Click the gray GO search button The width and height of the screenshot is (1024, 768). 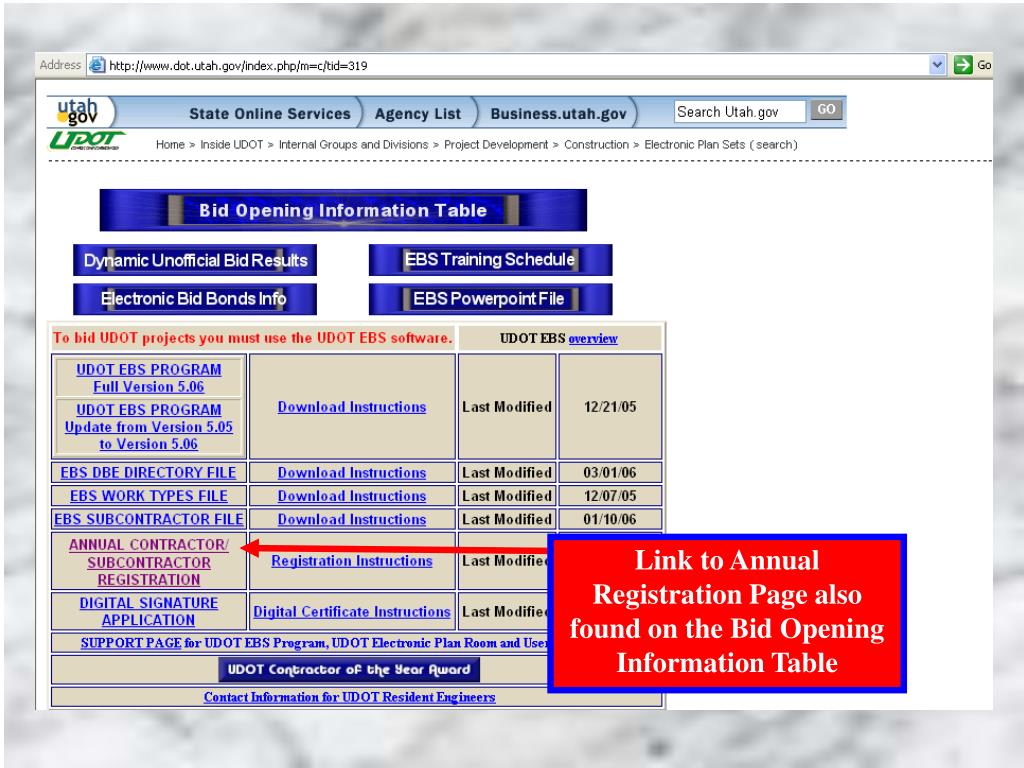point(826,110)
